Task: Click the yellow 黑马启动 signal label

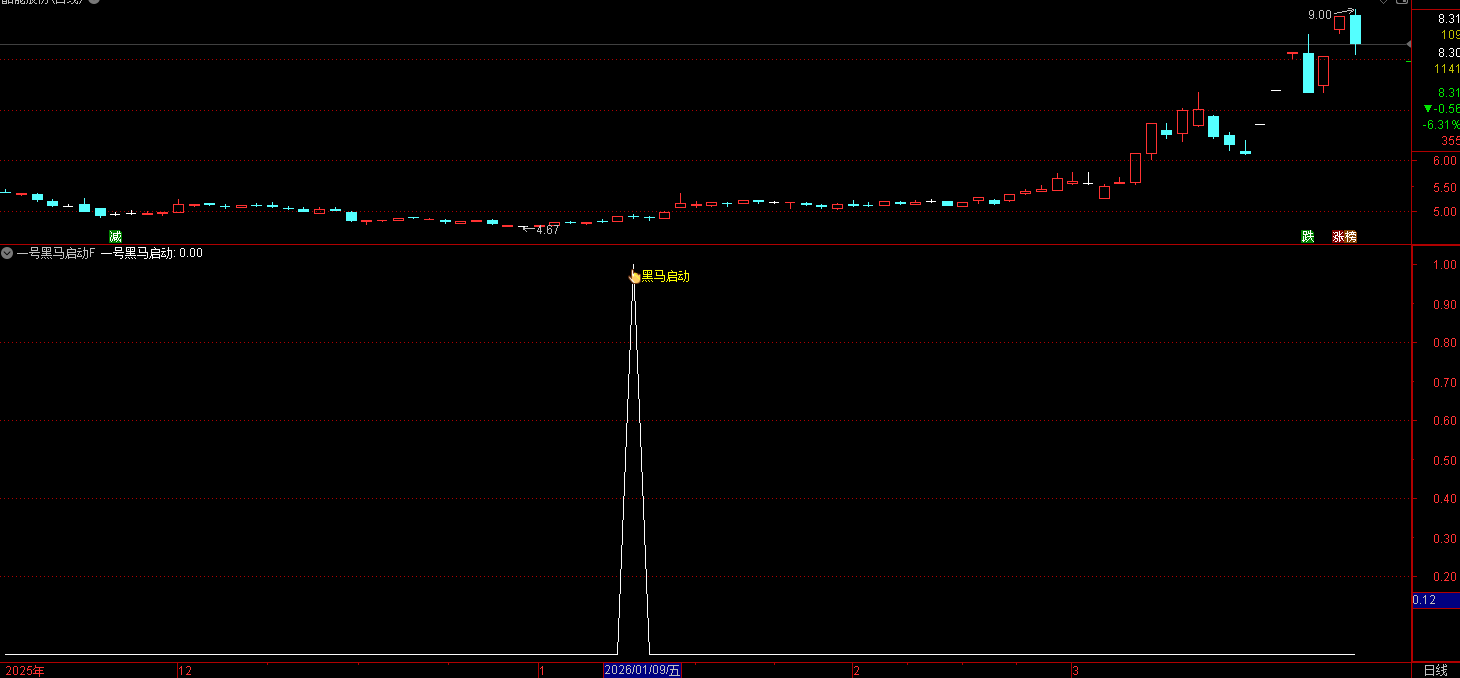Action: pyautogui.click(x=665, y=276)
